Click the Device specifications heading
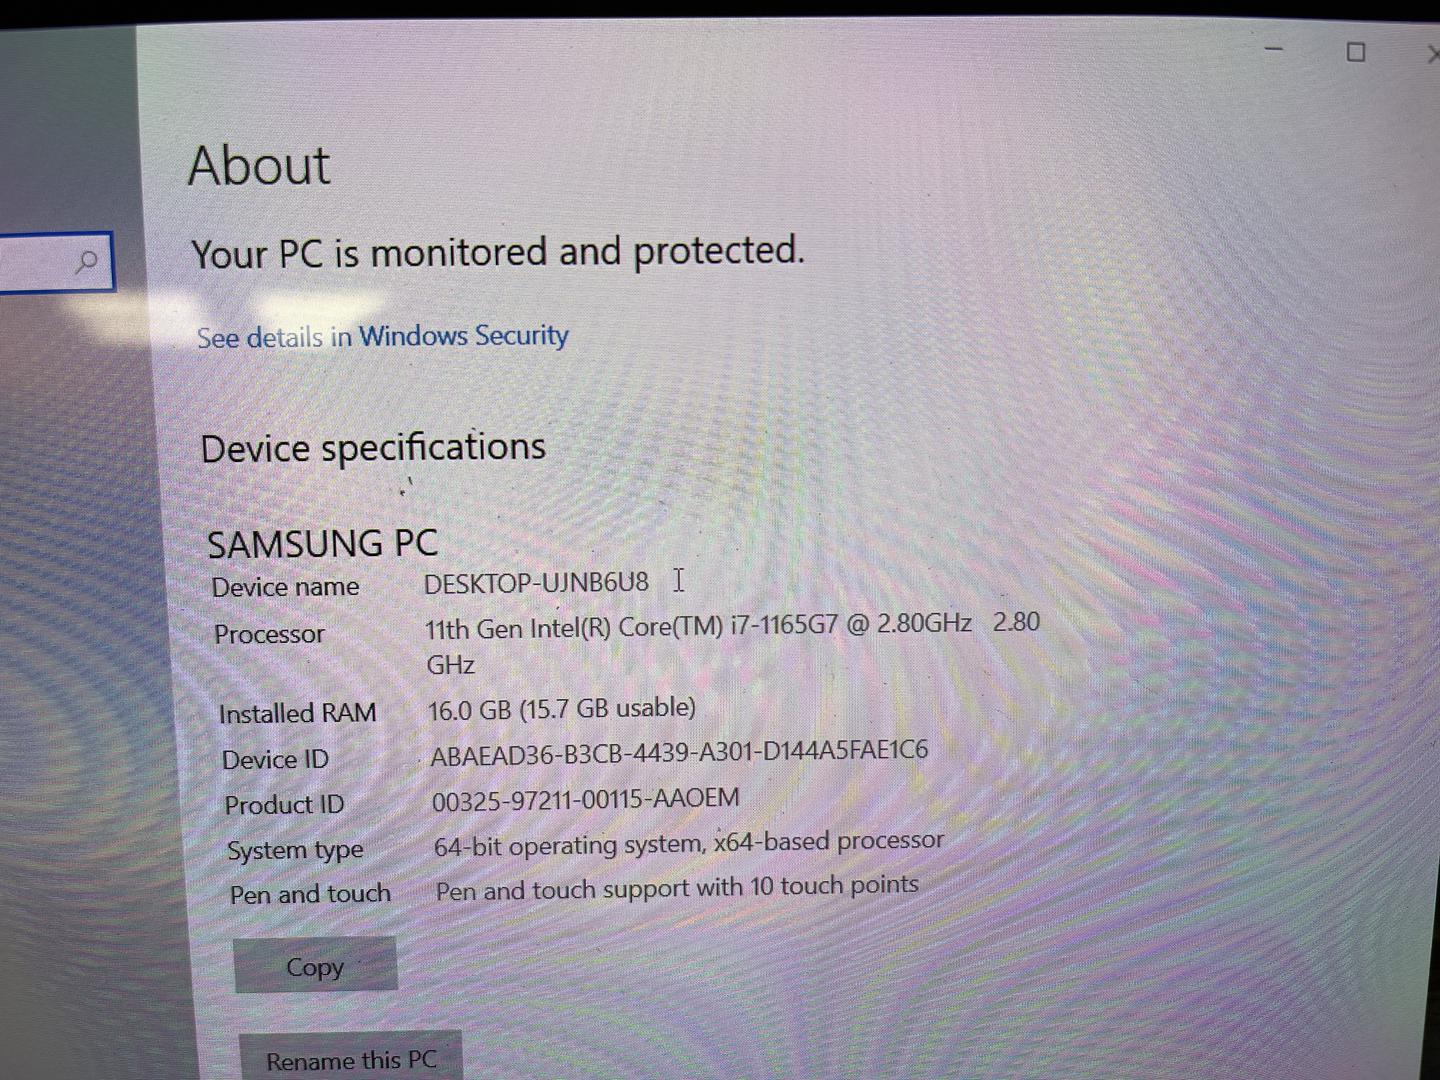This screenshot has width=1440, height=1080. click(x=373, y=448)
